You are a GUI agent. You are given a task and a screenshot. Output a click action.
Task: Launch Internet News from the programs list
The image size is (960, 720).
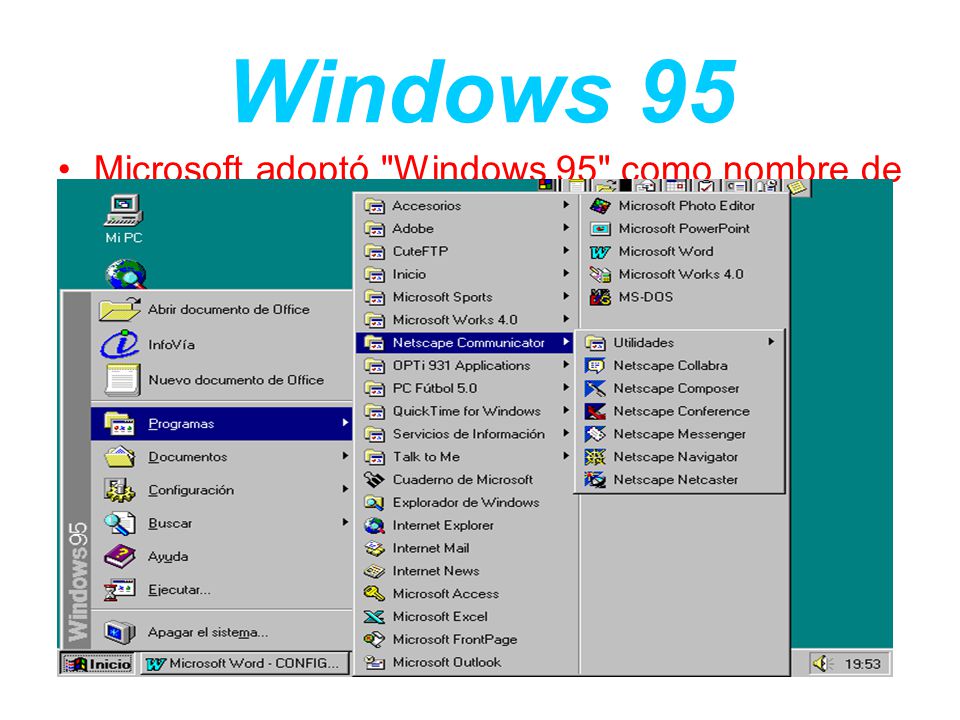(465, 571)
